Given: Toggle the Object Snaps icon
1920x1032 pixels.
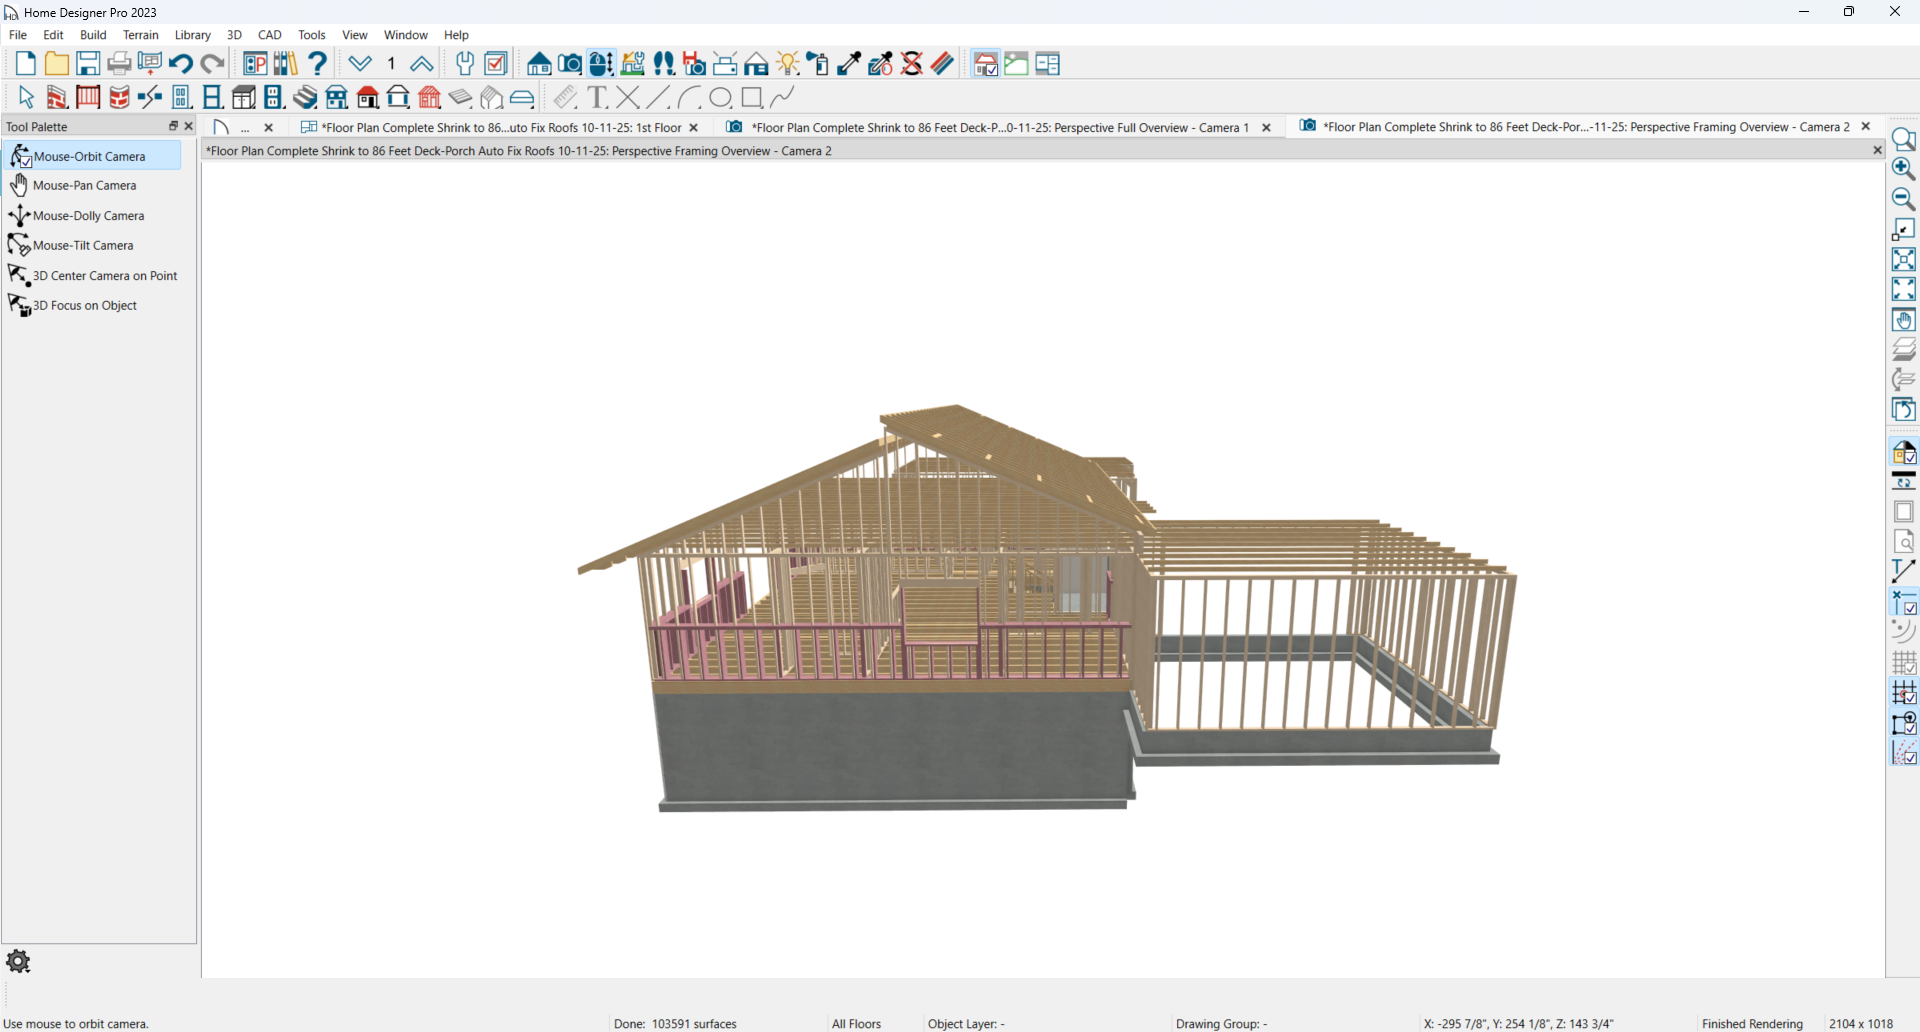Looking at the screenshot, I should (1903, 723).
